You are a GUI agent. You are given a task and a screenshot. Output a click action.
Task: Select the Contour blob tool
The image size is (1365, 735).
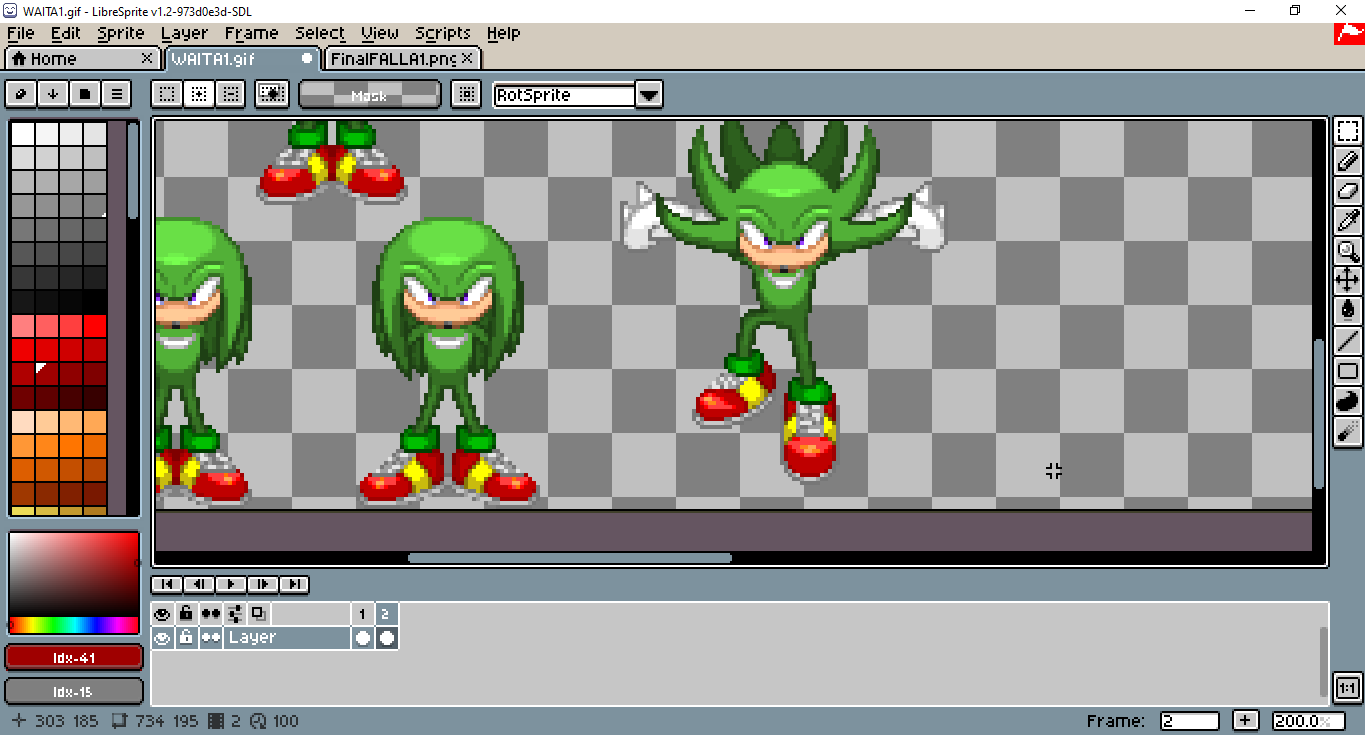click(x=1348, y=401)
